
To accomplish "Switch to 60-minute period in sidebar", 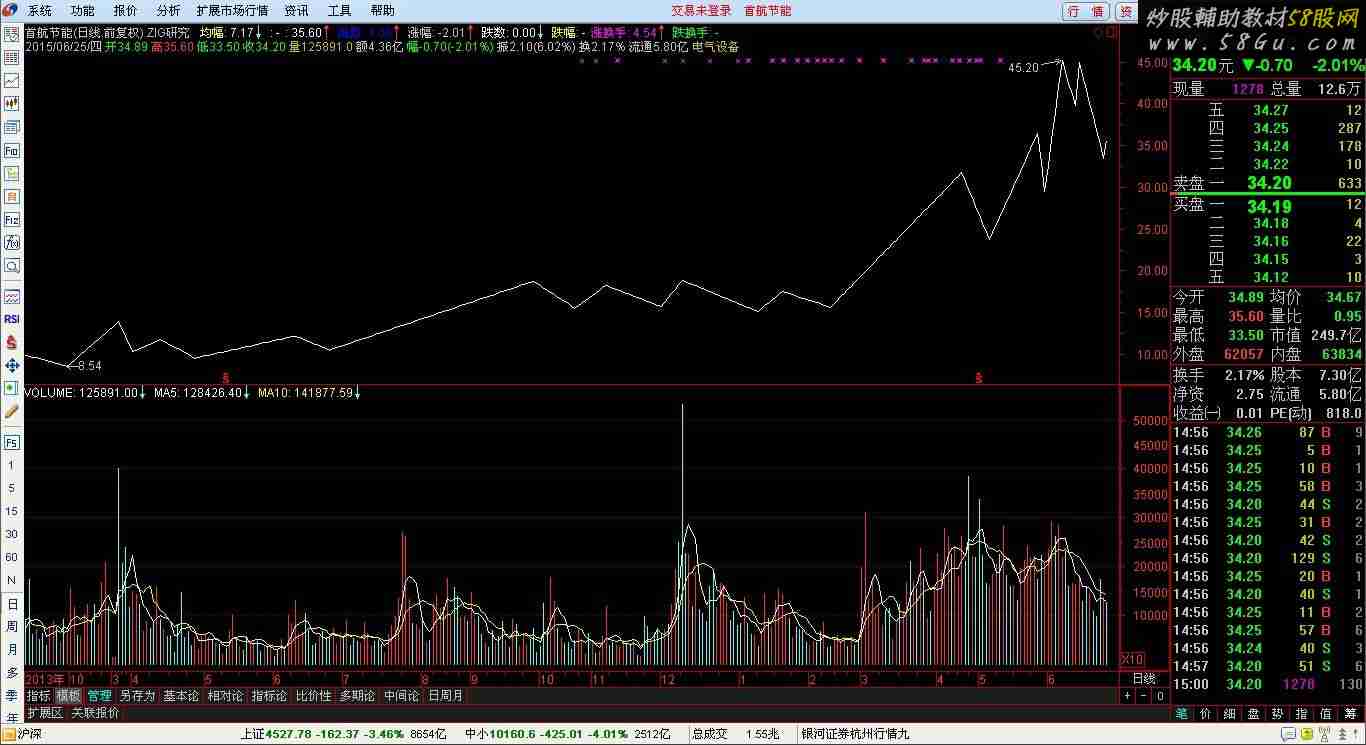I will [x=12, y=557].
